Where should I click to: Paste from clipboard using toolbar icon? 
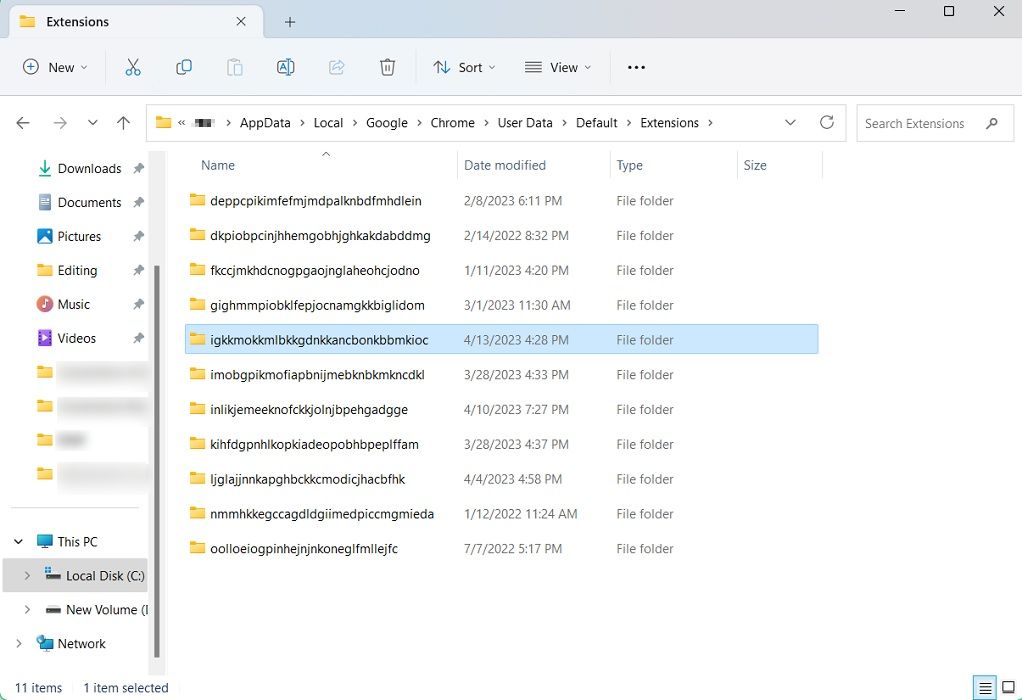pos(235,67)
